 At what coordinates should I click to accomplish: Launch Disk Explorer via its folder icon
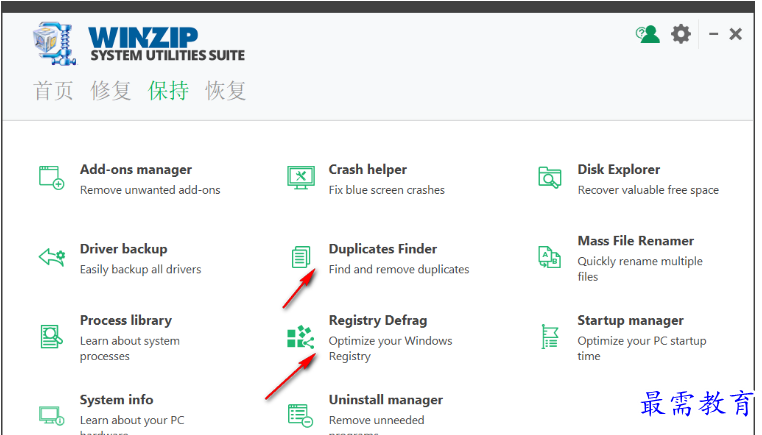[550, 177]
